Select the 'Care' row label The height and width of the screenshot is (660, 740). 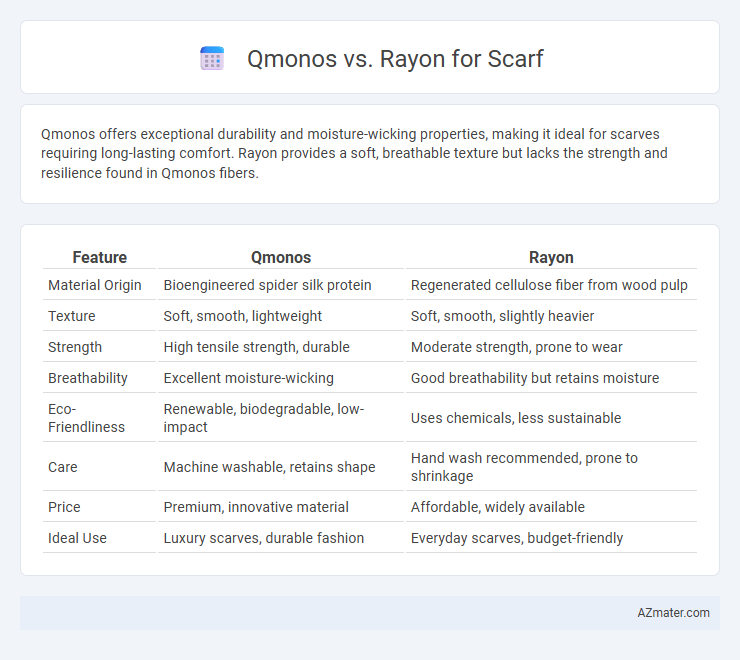(62, 467)
